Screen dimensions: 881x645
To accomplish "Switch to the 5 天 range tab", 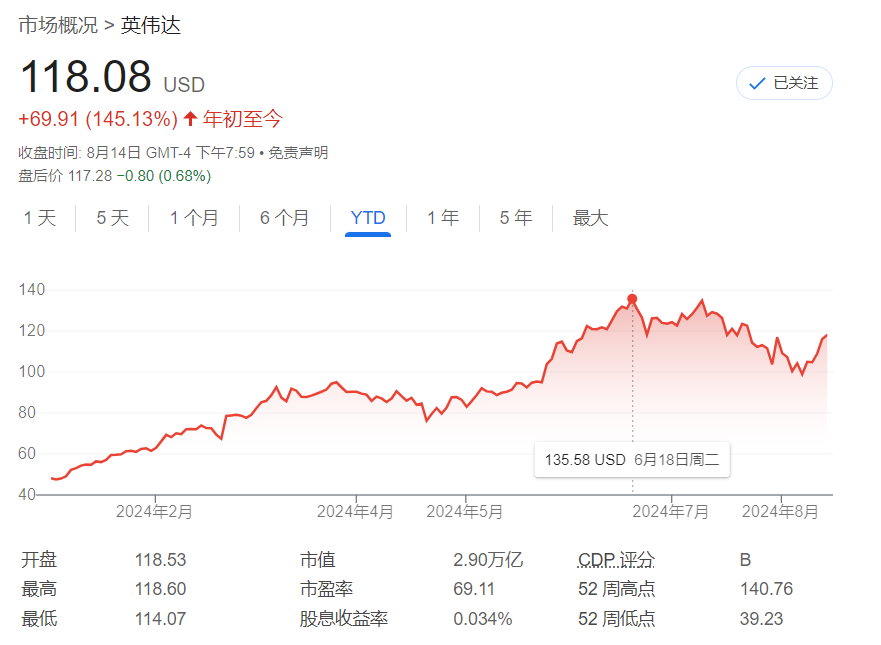I will coord(112,218).
